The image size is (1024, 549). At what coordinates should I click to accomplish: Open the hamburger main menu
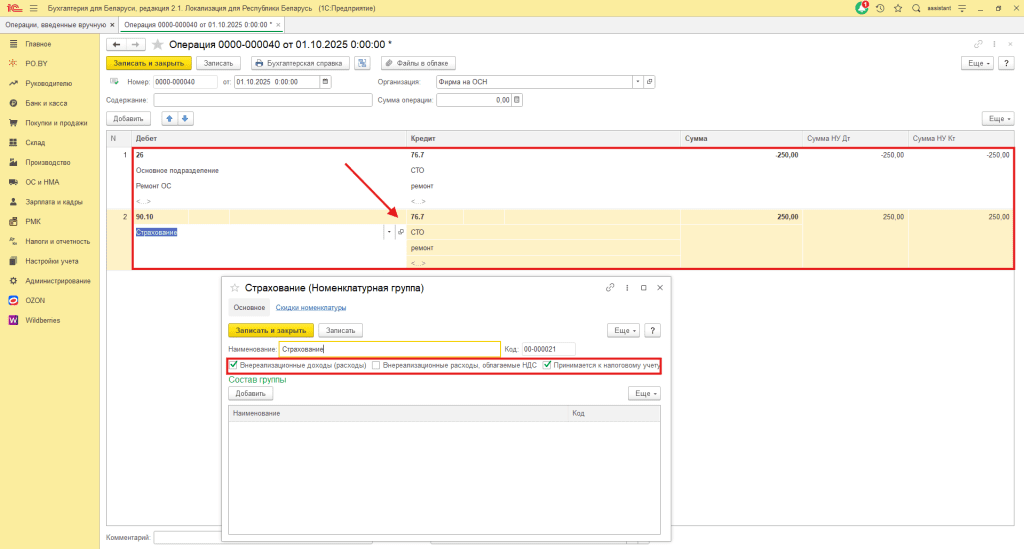tap(33, 8)
